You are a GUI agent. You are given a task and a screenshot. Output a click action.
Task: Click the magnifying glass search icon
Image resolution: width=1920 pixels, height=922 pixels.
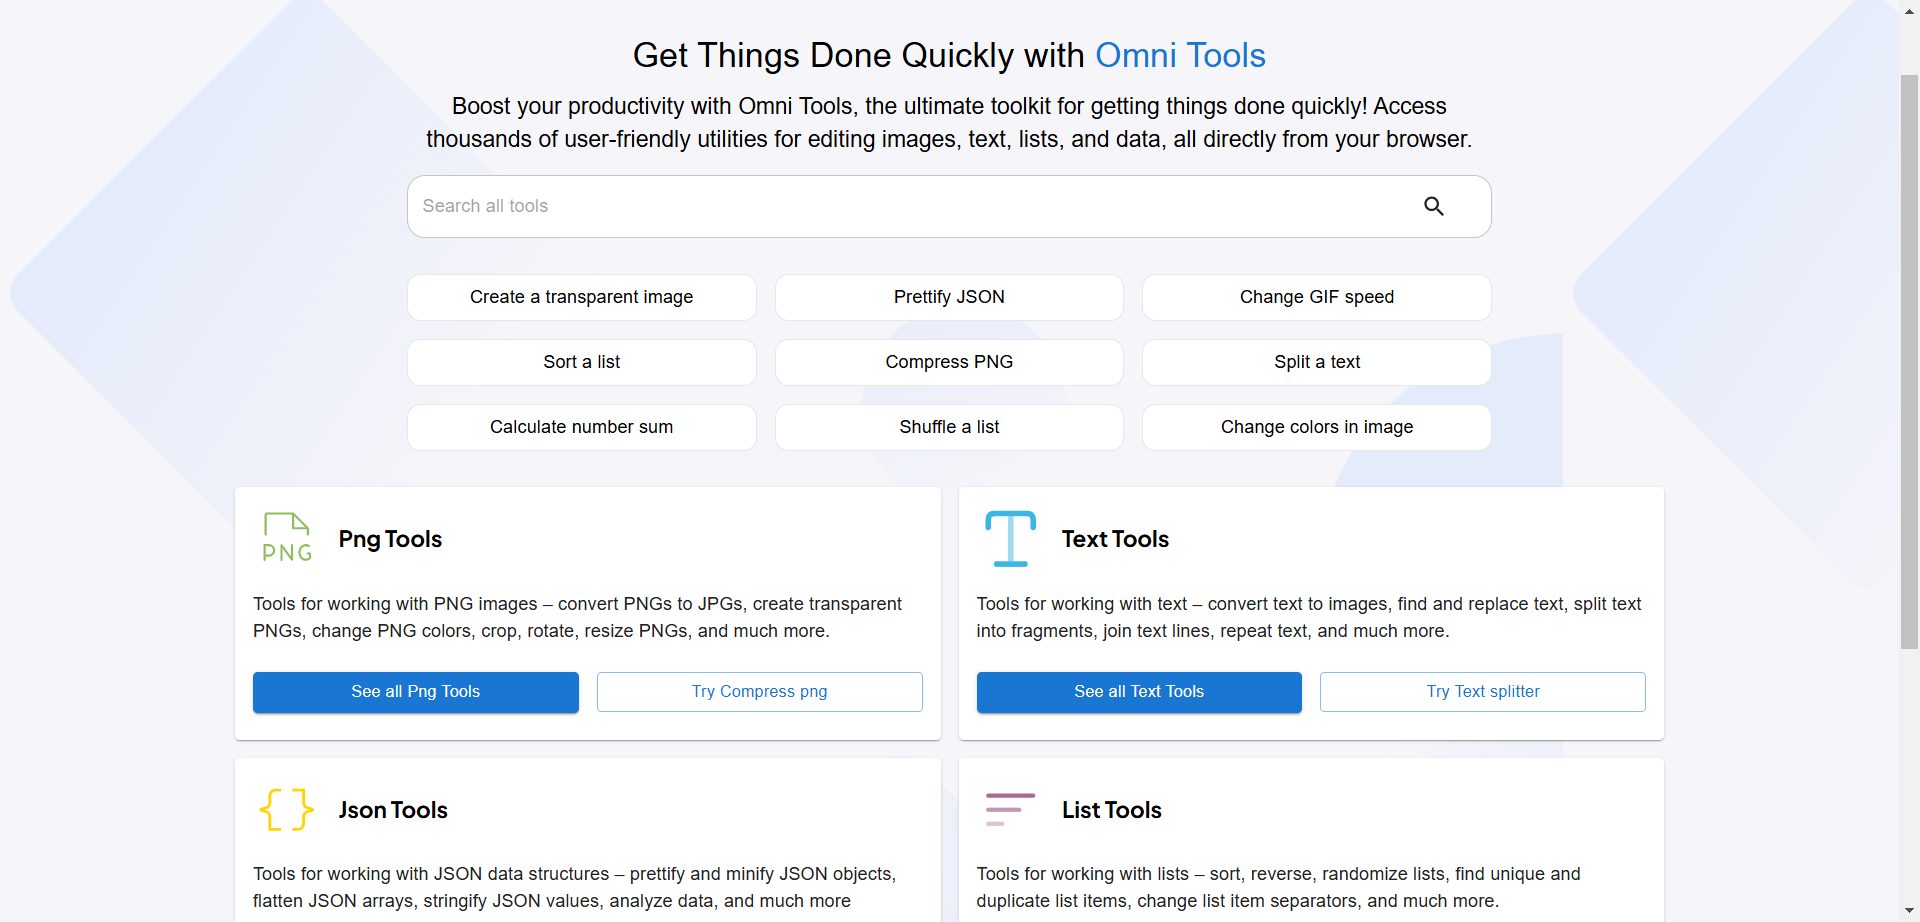coord(1433,206)
